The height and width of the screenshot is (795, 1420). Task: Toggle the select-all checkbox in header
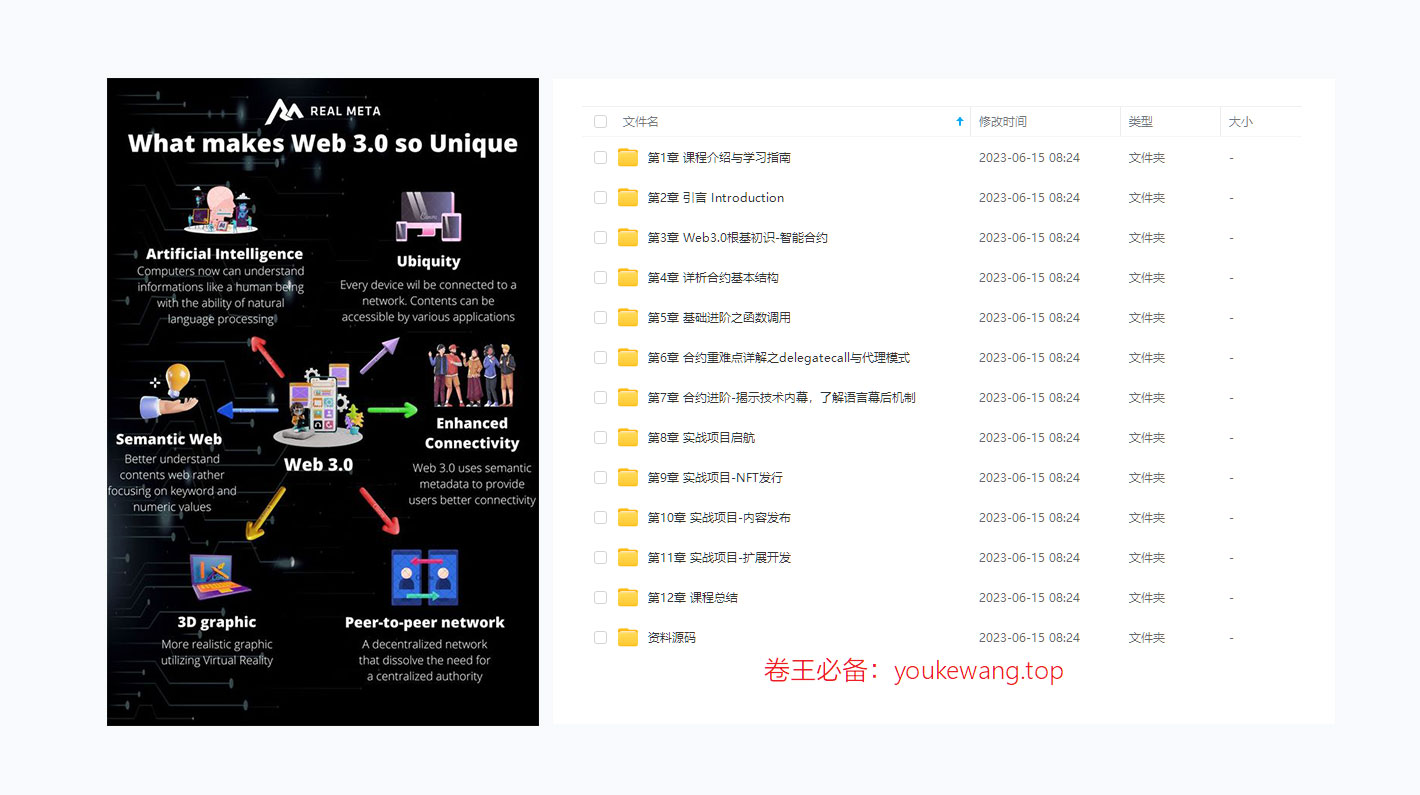(600, 121)
